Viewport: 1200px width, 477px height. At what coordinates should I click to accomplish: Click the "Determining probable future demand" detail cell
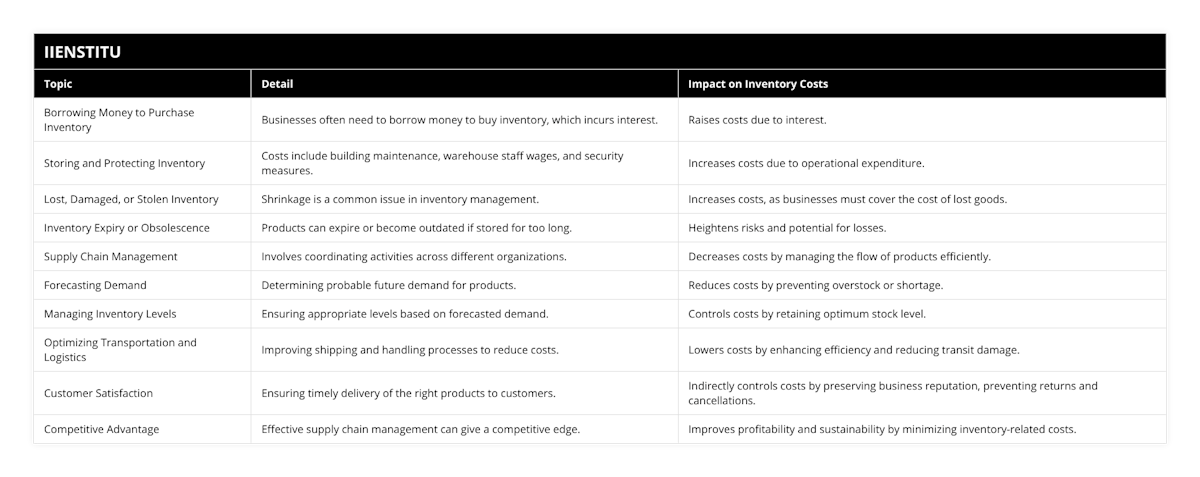click(x=388, y=285)
